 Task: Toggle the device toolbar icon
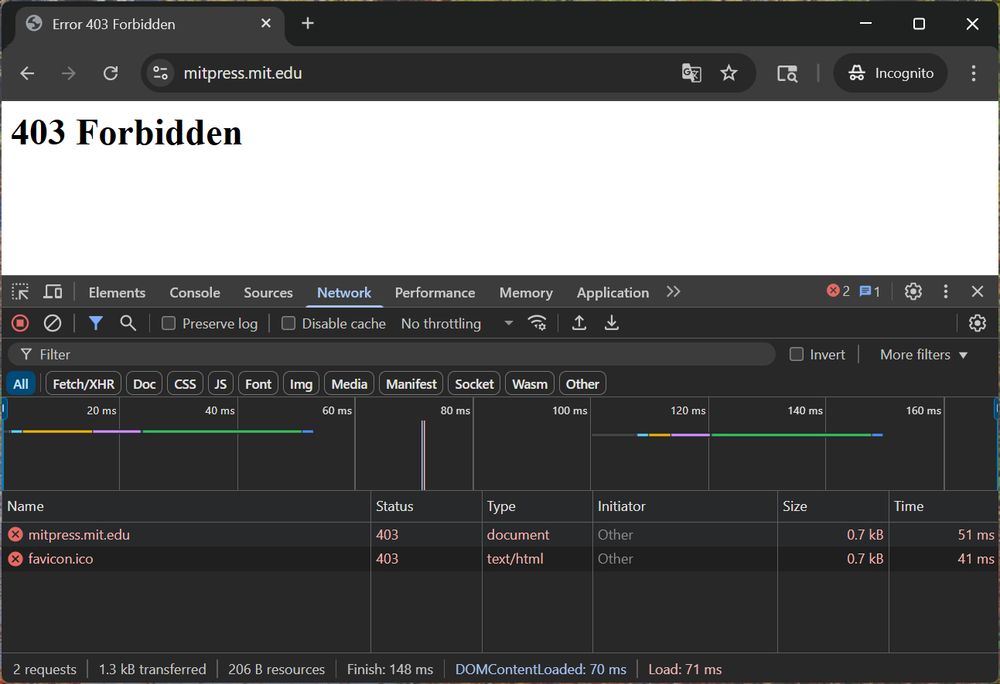[x=52, y=292]
